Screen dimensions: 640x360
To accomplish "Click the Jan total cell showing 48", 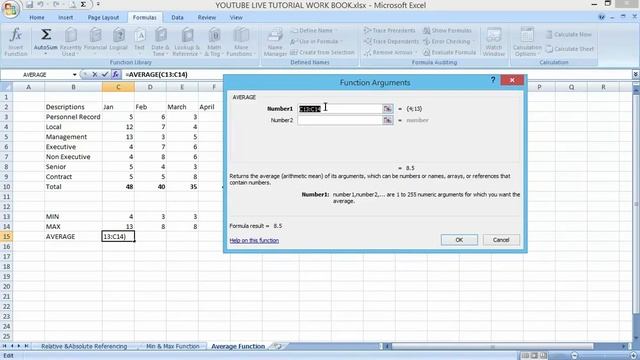I will [x=118, y=187].
